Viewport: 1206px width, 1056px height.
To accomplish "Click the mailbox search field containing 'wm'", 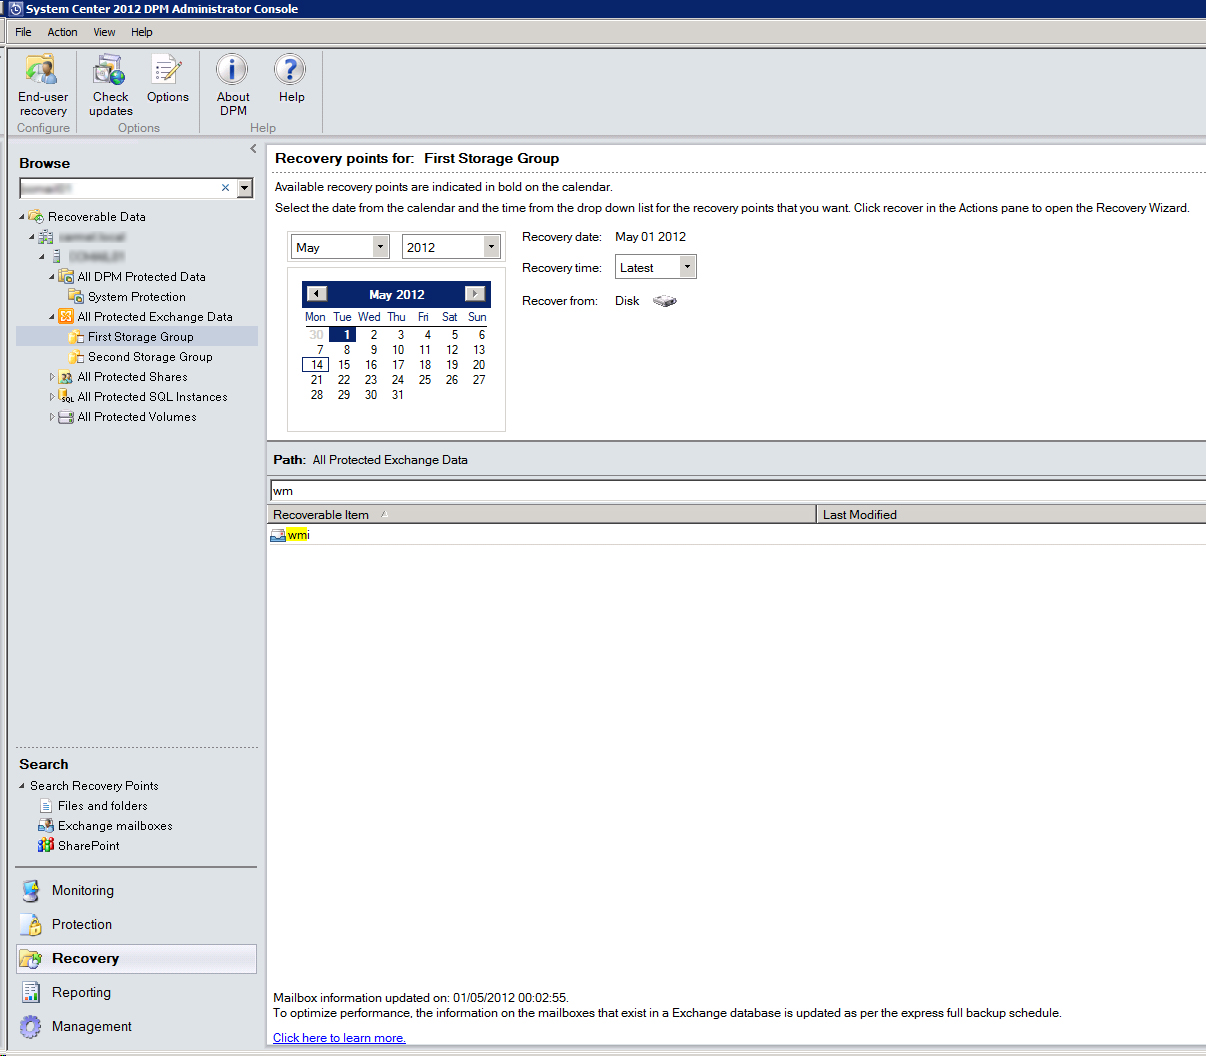I will (738, 490).
